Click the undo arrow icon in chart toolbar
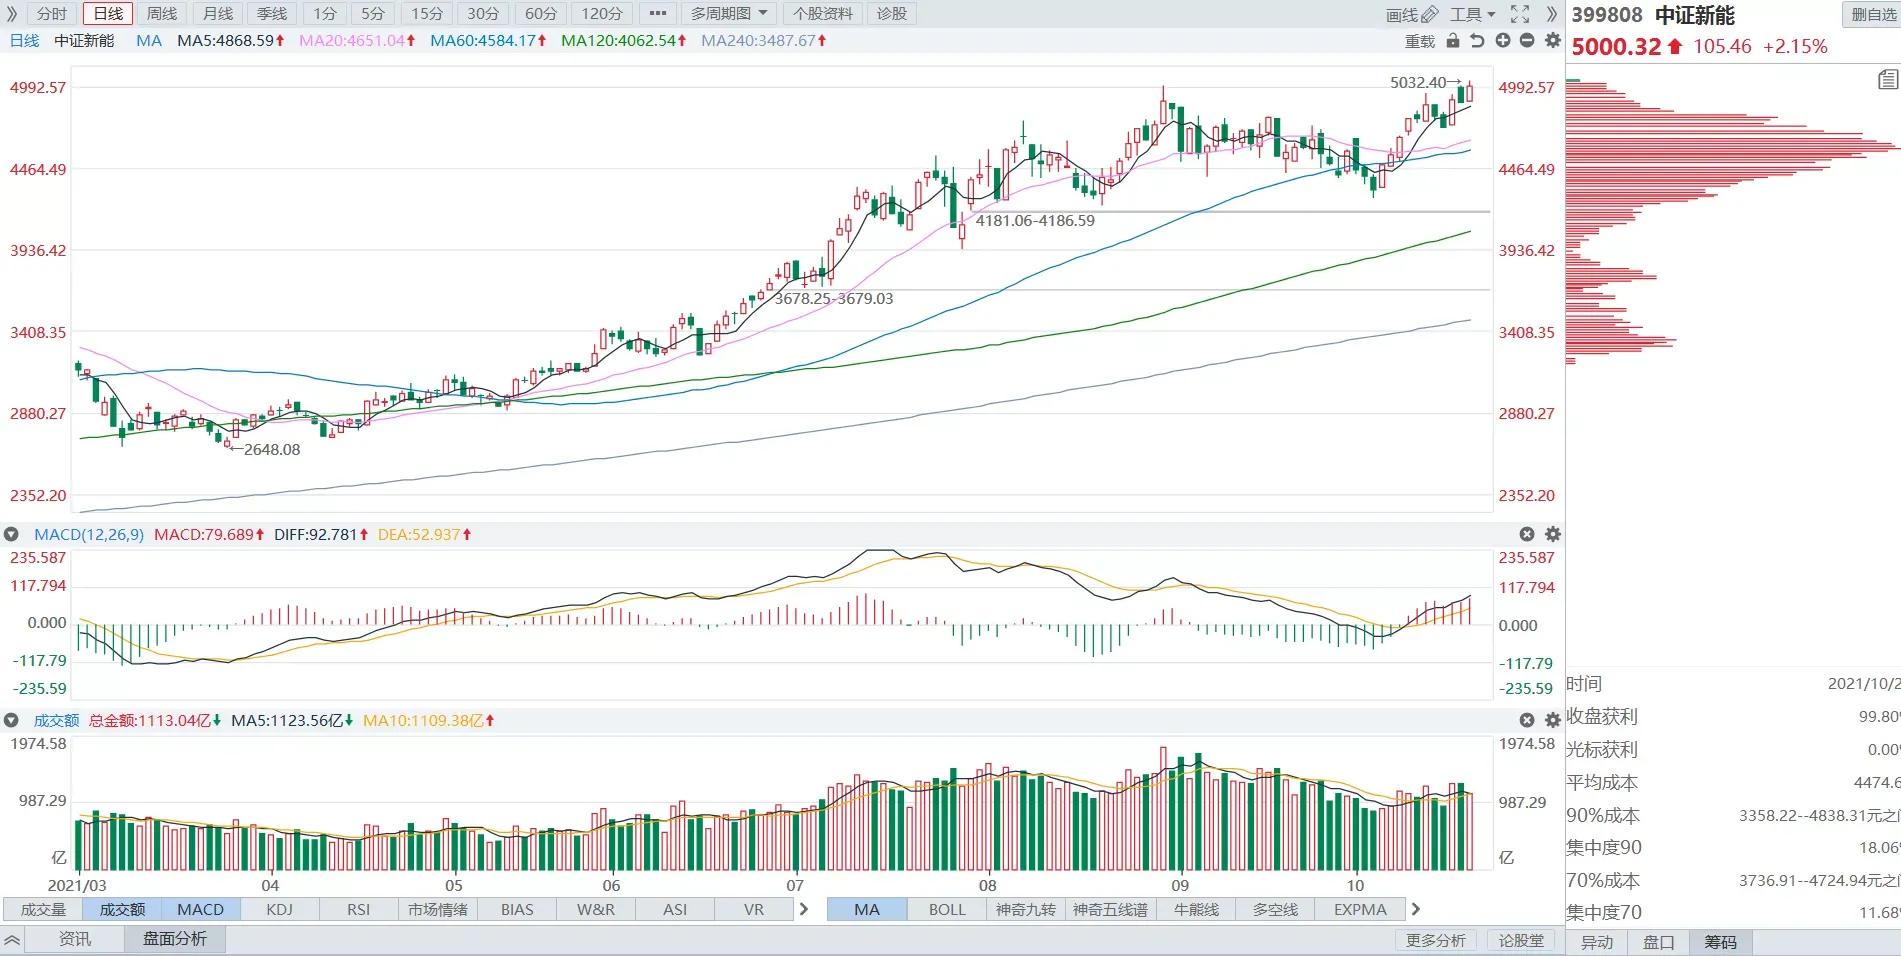The width and height of the screenshot is (1901, 956). 1477,41
